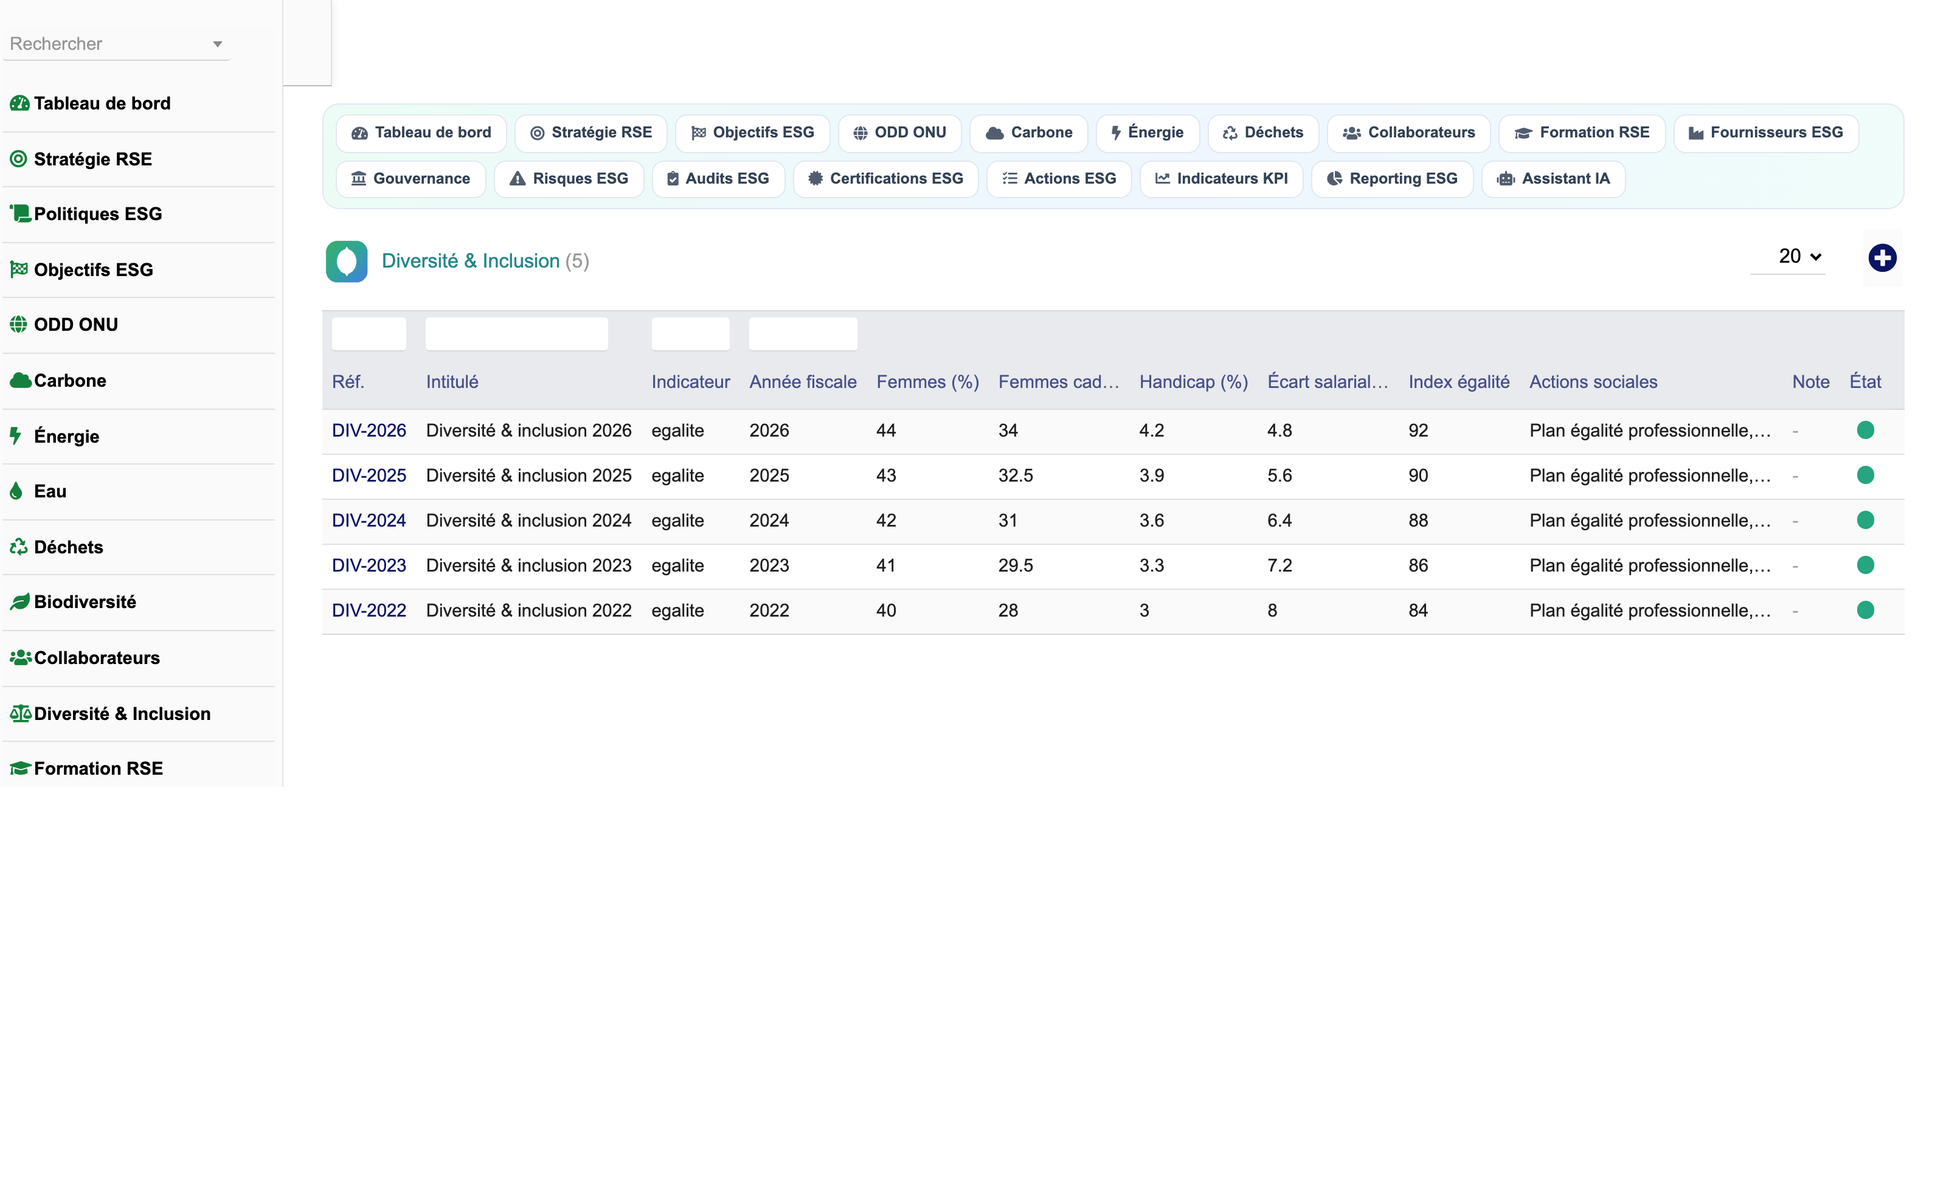
Task: Open the Risques ESG tab
Action: [568, 179]
